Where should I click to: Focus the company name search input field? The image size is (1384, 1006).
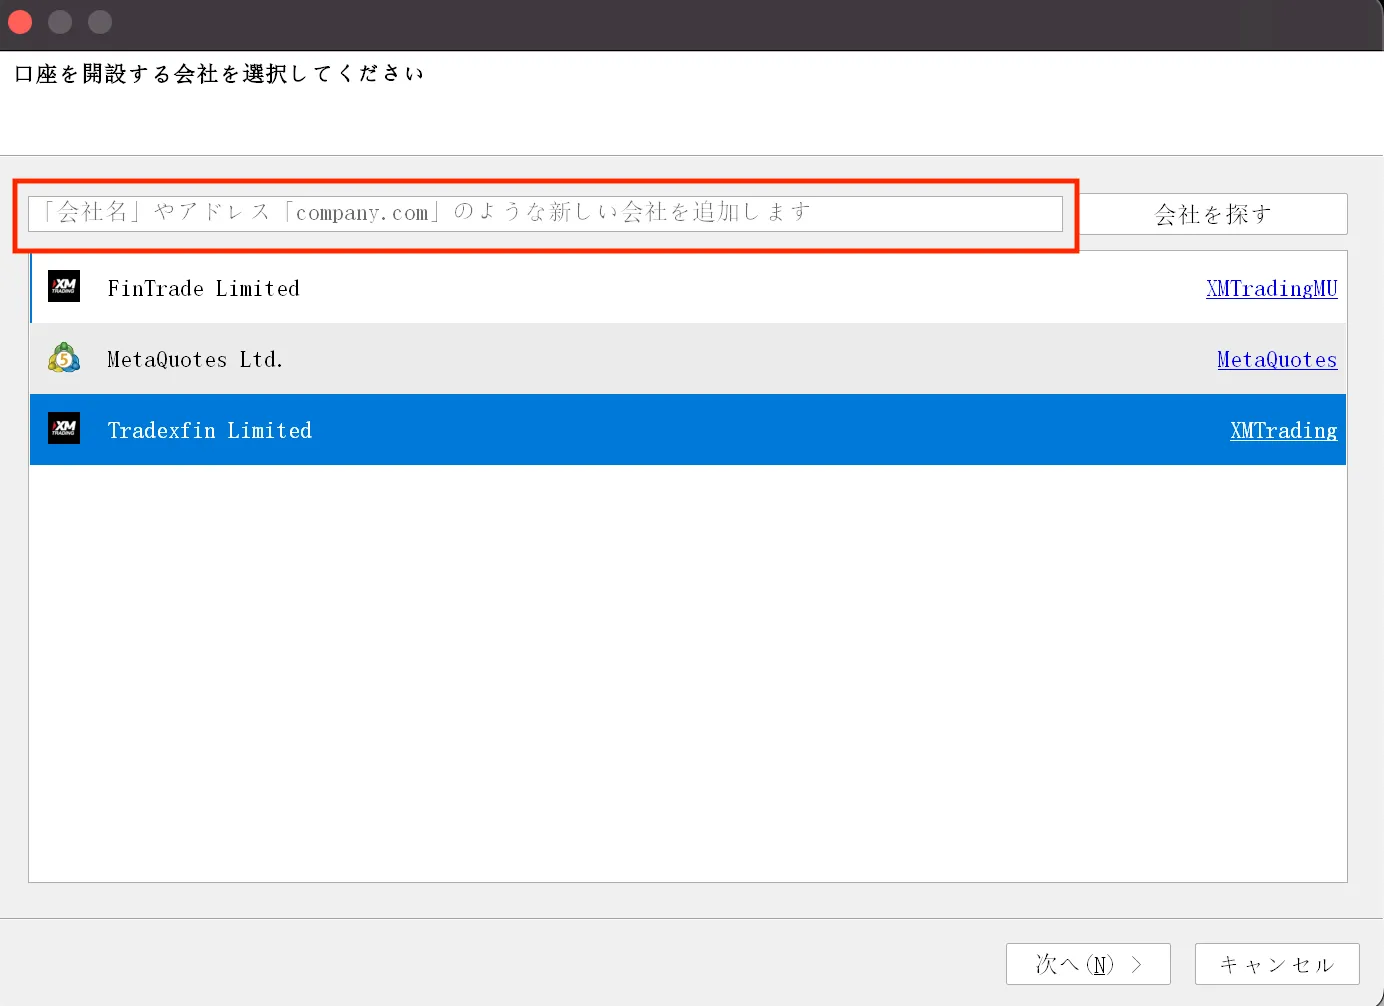click(x=545, y=214)
